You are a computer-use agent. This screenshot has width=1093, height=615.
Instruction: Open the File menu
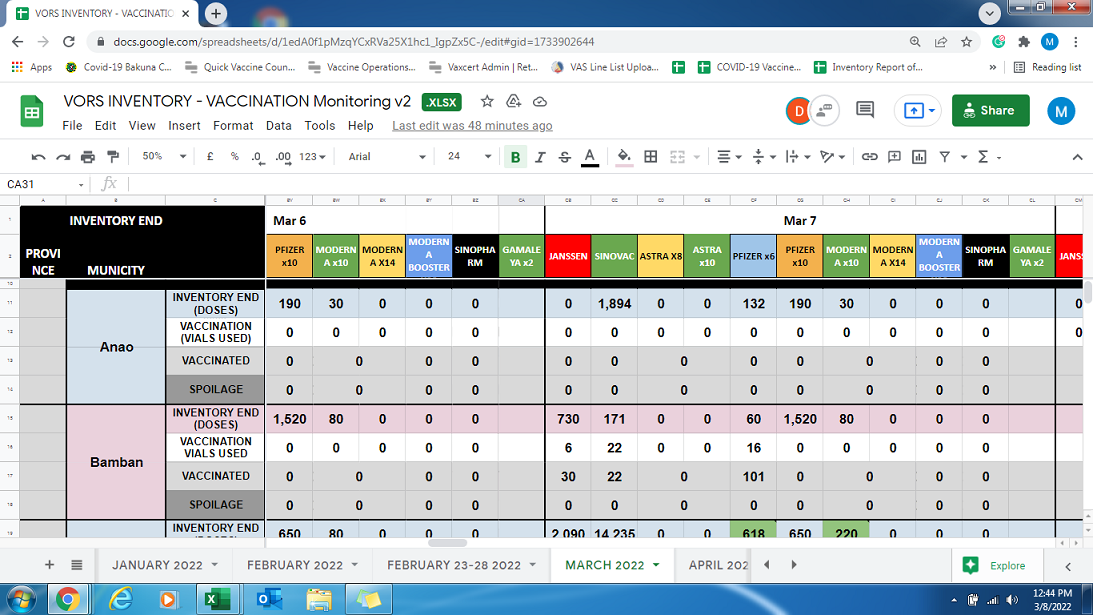[x=72, y=126]
